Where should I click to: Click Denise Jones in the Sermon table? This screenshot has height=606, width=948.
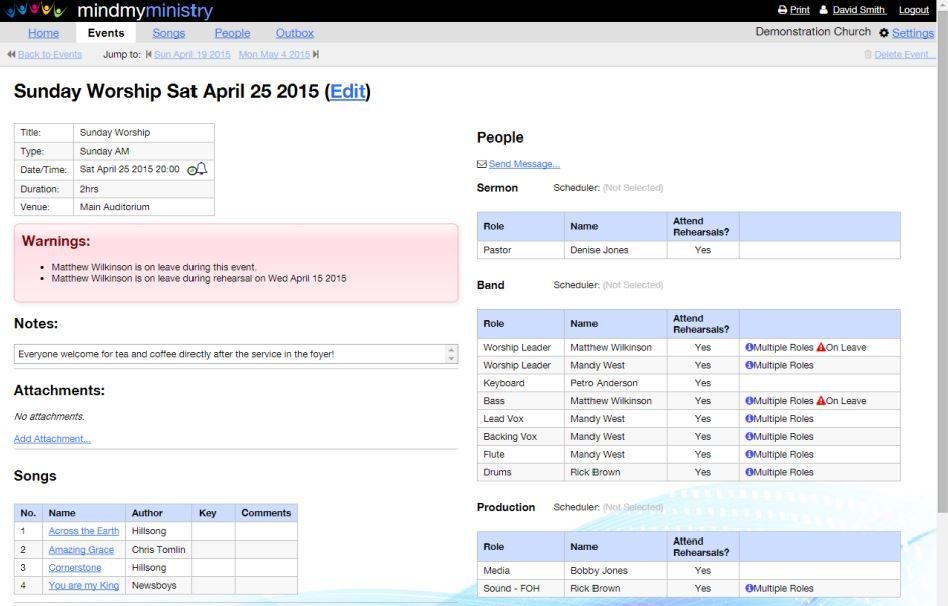(x=599, y=250)
